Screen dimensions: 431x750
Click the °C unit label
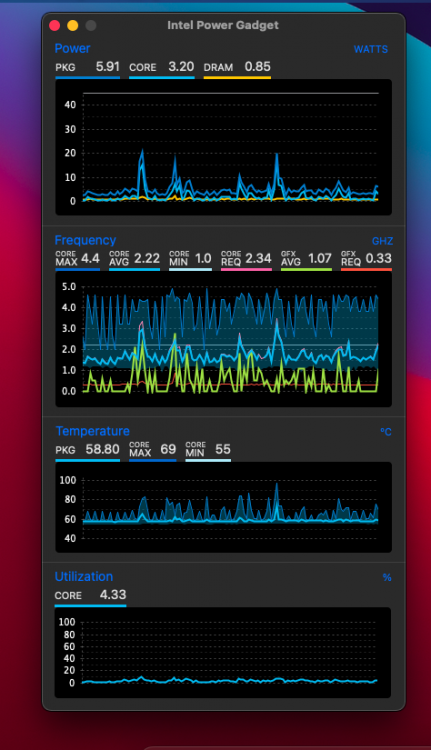pos(386,432)
